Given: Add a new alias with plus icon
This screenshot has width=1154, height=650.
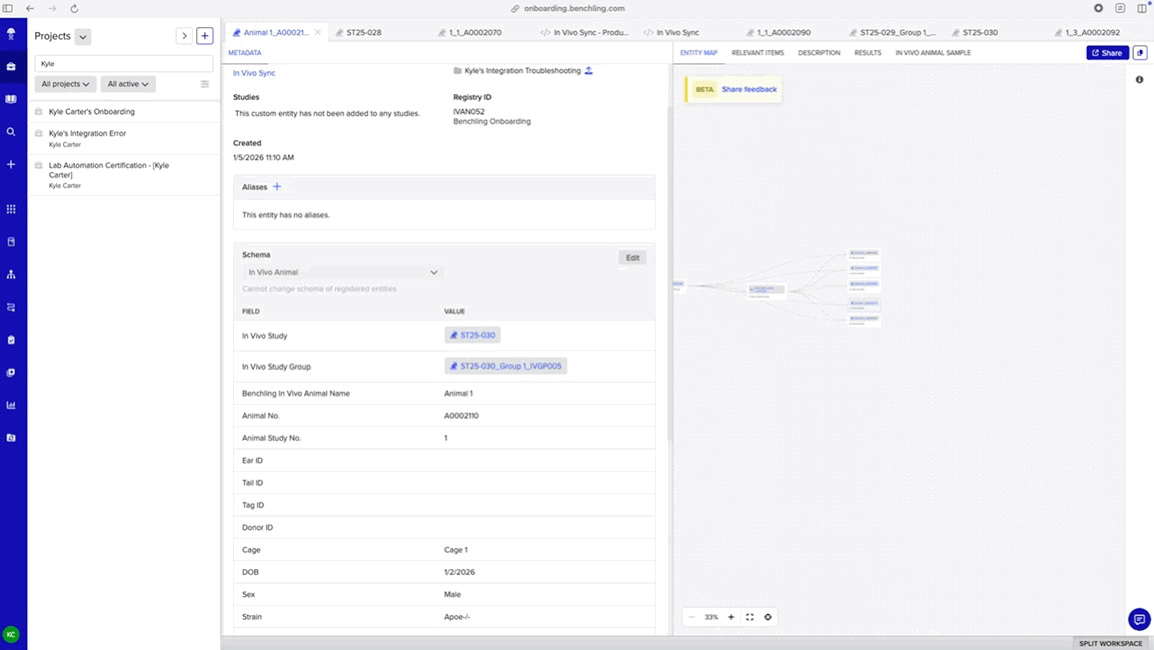Looking at the screenshot, I should coord(277,187).
